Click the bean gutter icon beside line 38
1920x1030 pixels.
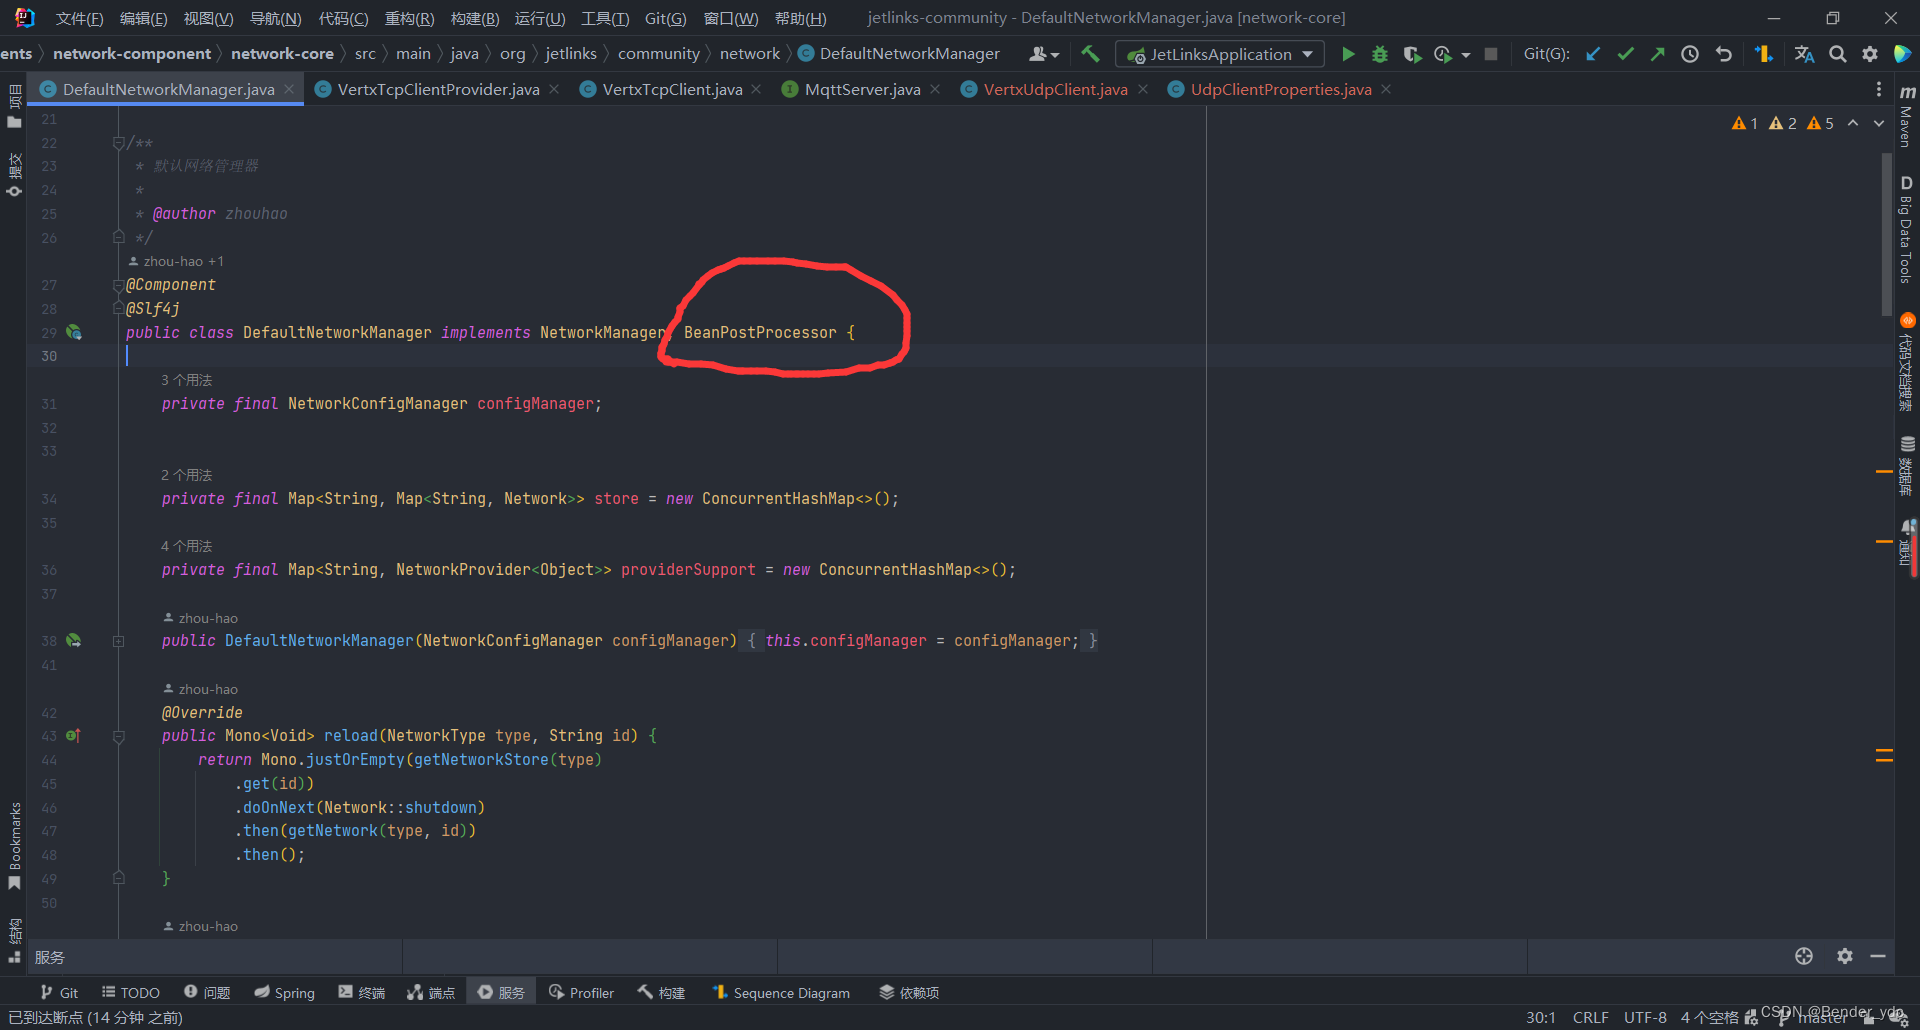tap(74, 640)
